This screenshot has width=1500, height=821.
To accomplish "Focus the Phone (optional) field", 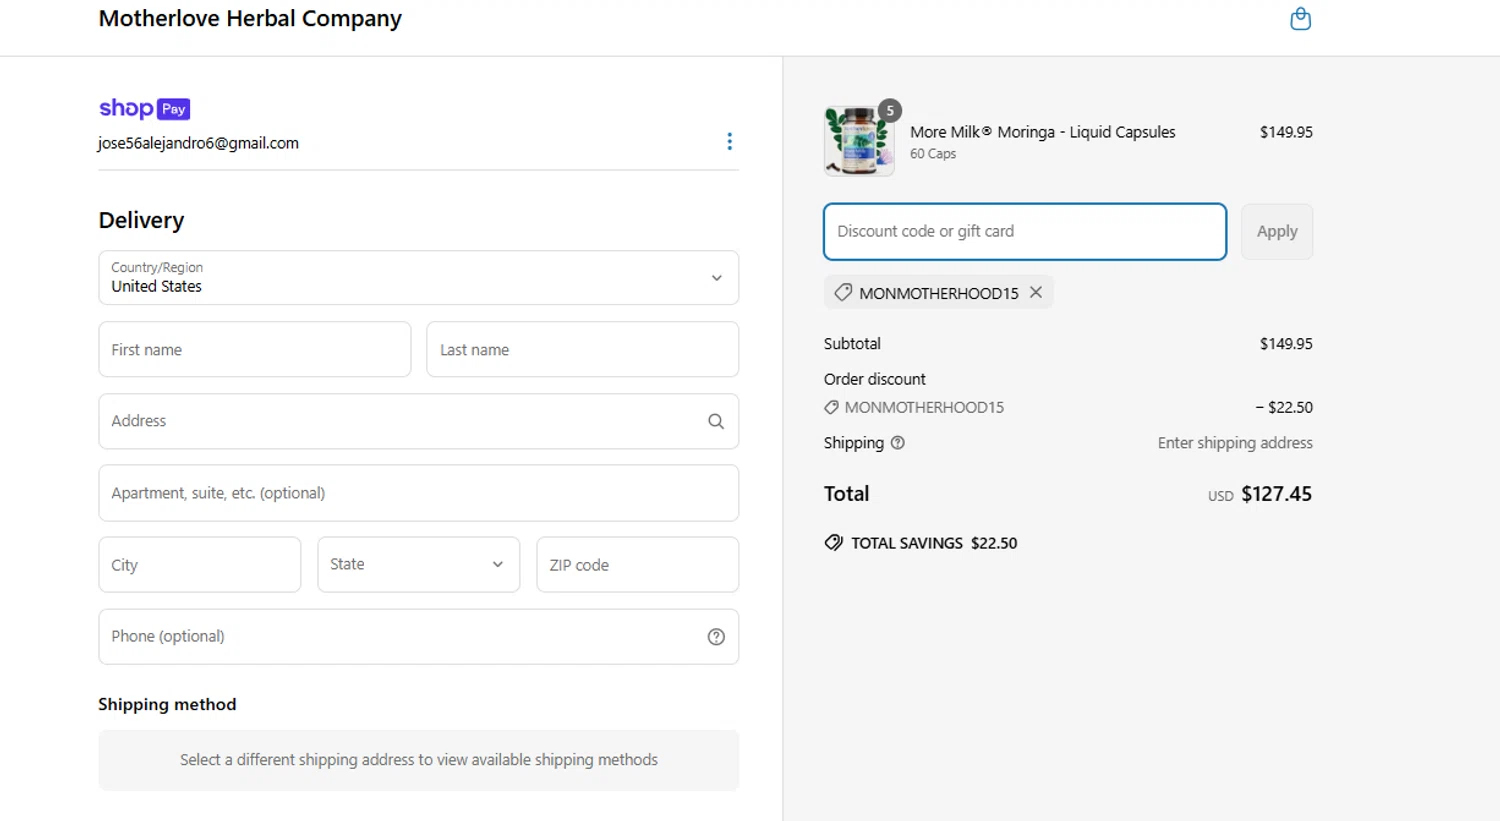I will (x=418, y=636).
